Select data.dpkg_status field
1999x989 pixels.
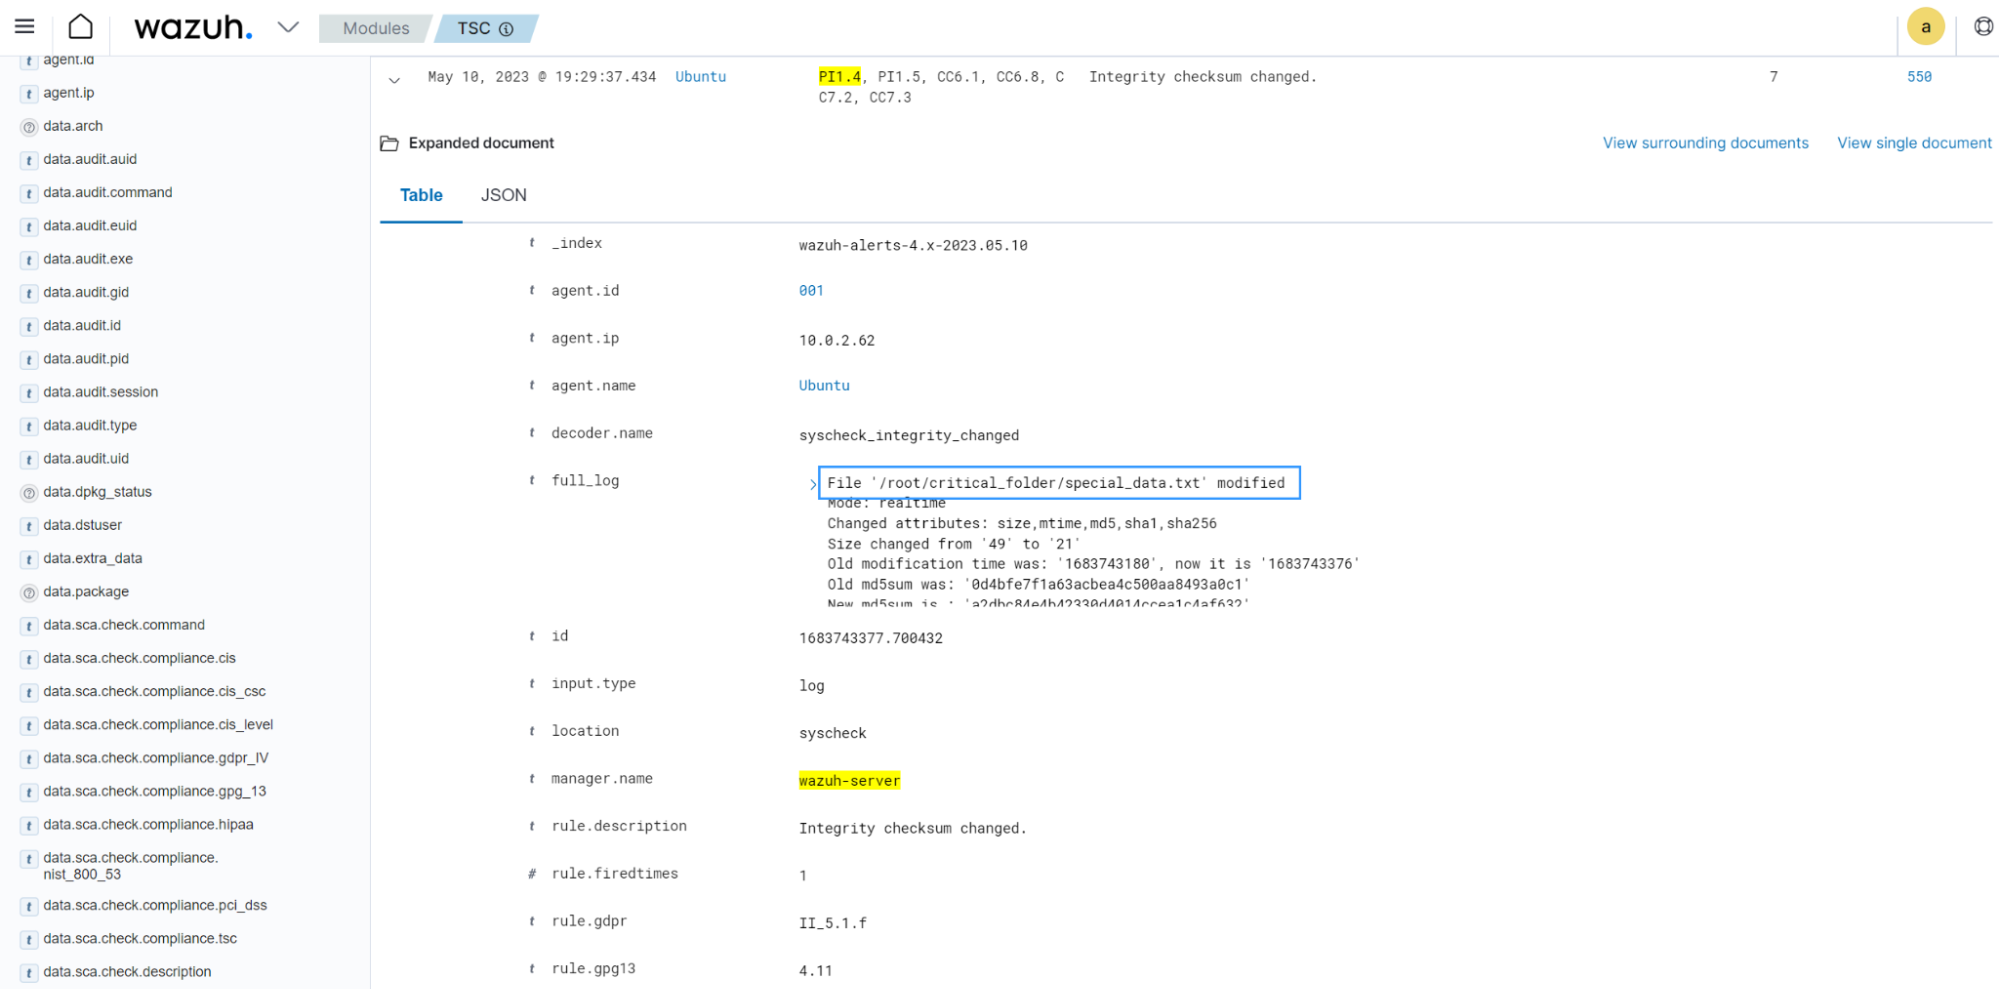tap(97, 492)
